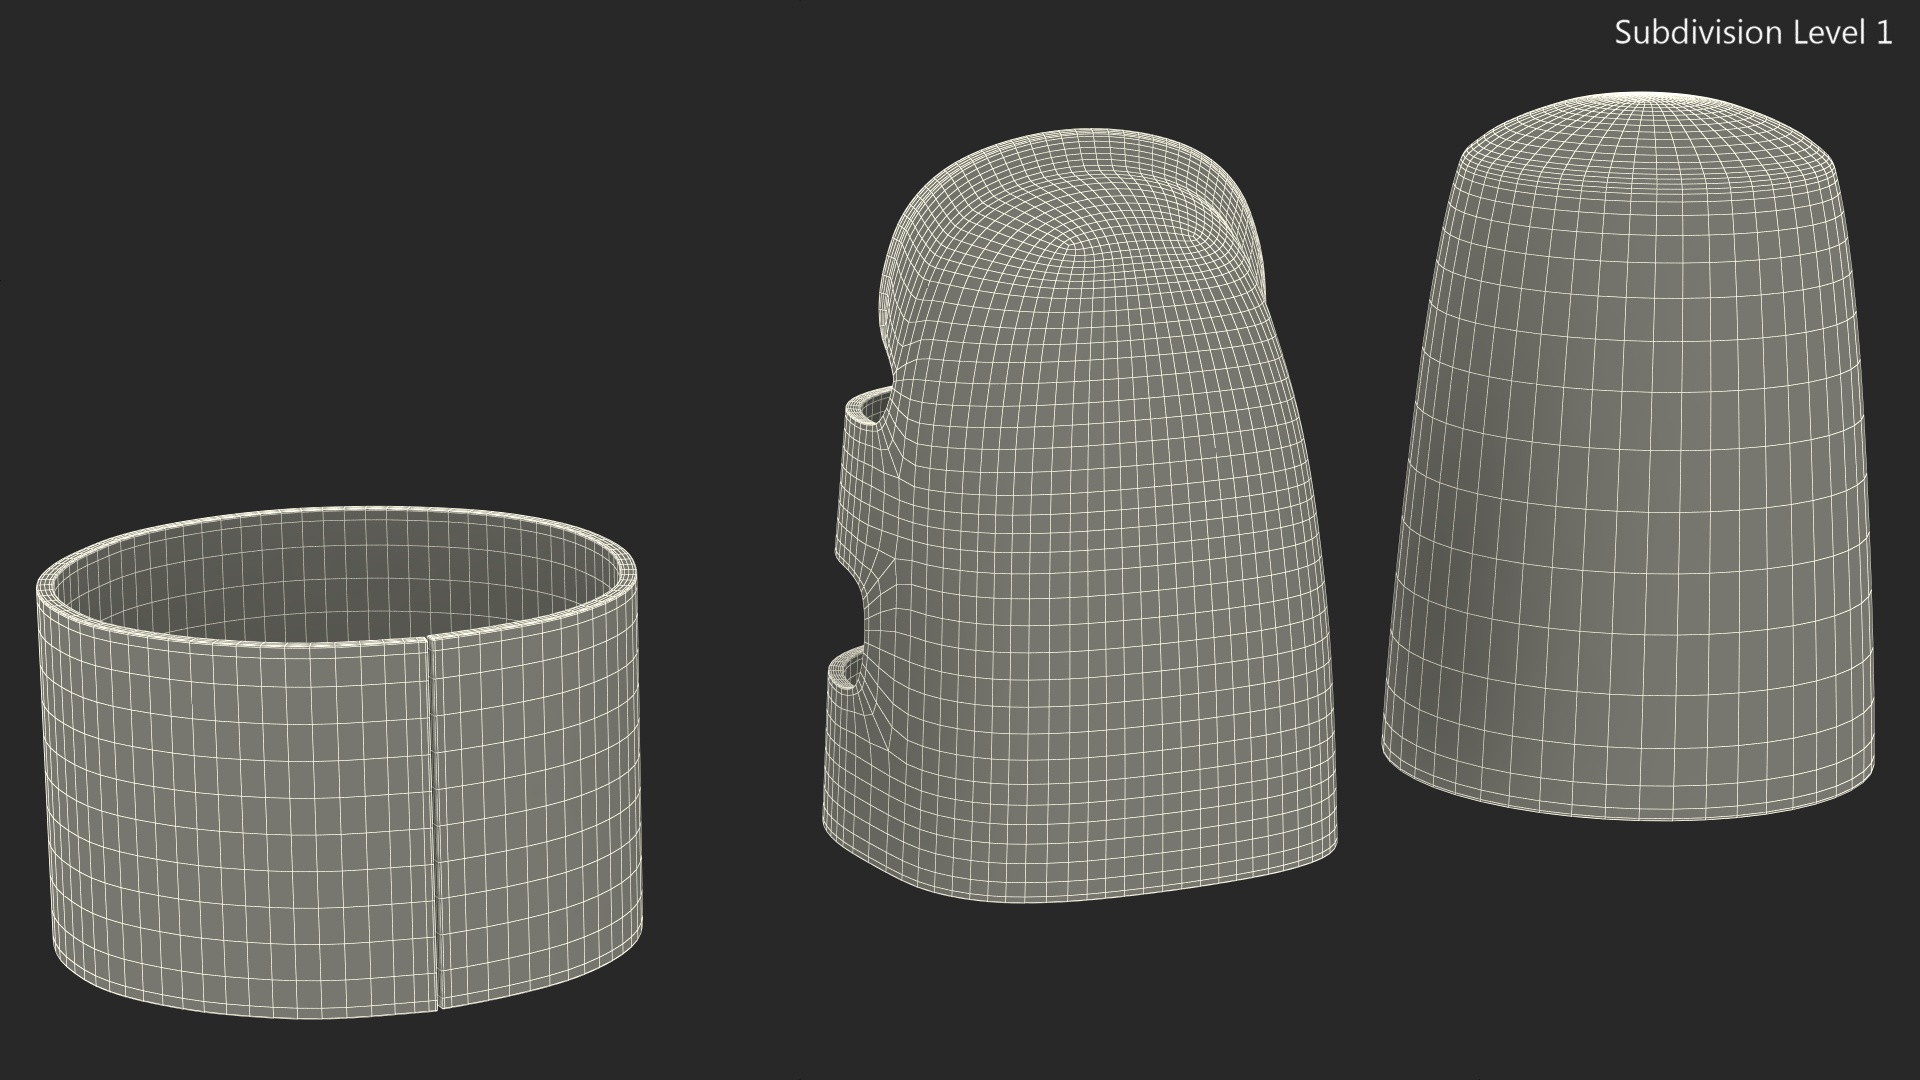Viewport: 1920px width, 1080px height.
Task: Click the Subdivision Level 1 label
Action: [x=1752, y=33]
